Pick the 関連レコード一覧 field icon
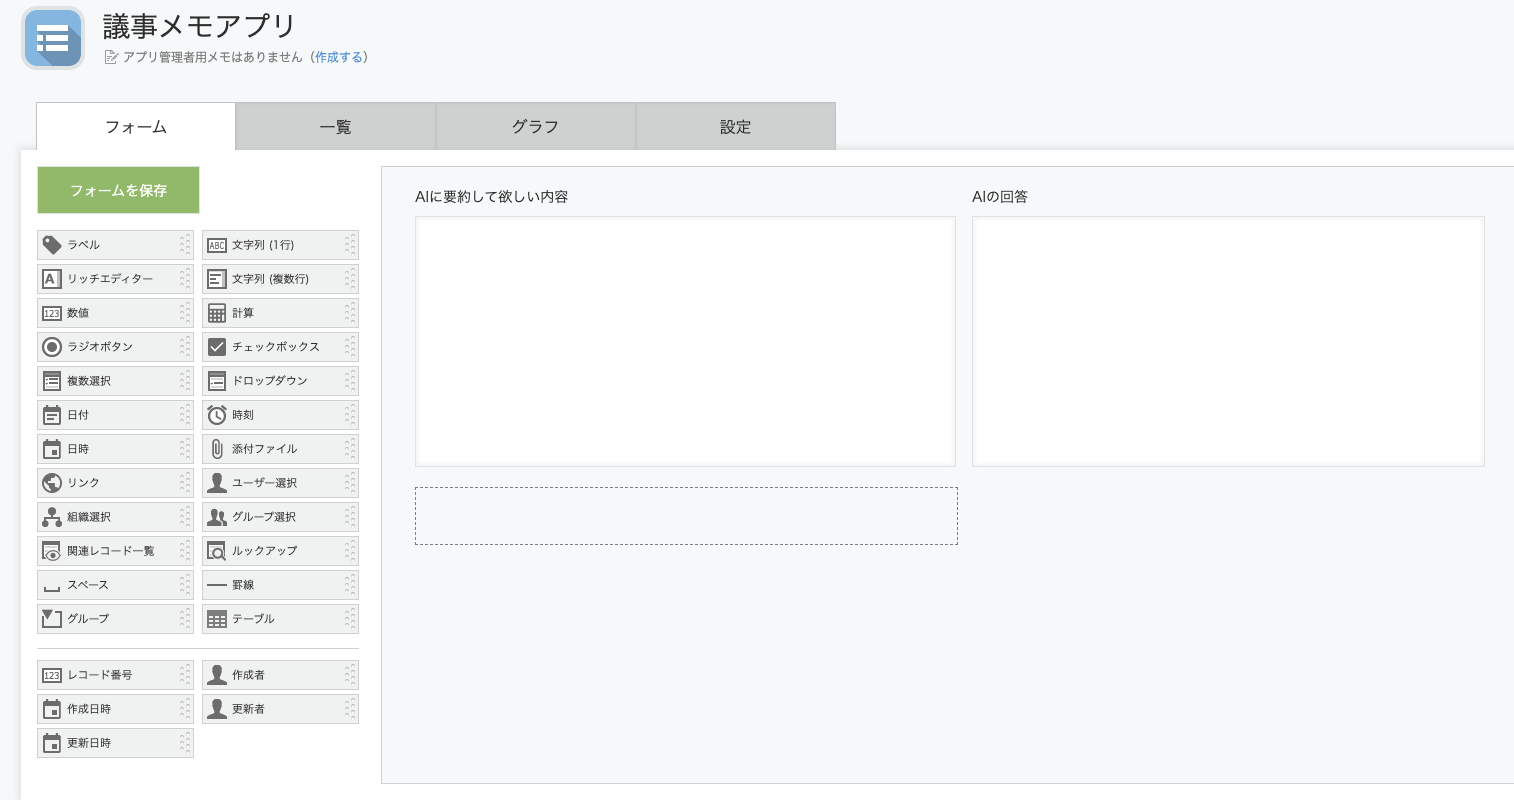Viewport: 1514px width, 800px height. coord(52,551)
